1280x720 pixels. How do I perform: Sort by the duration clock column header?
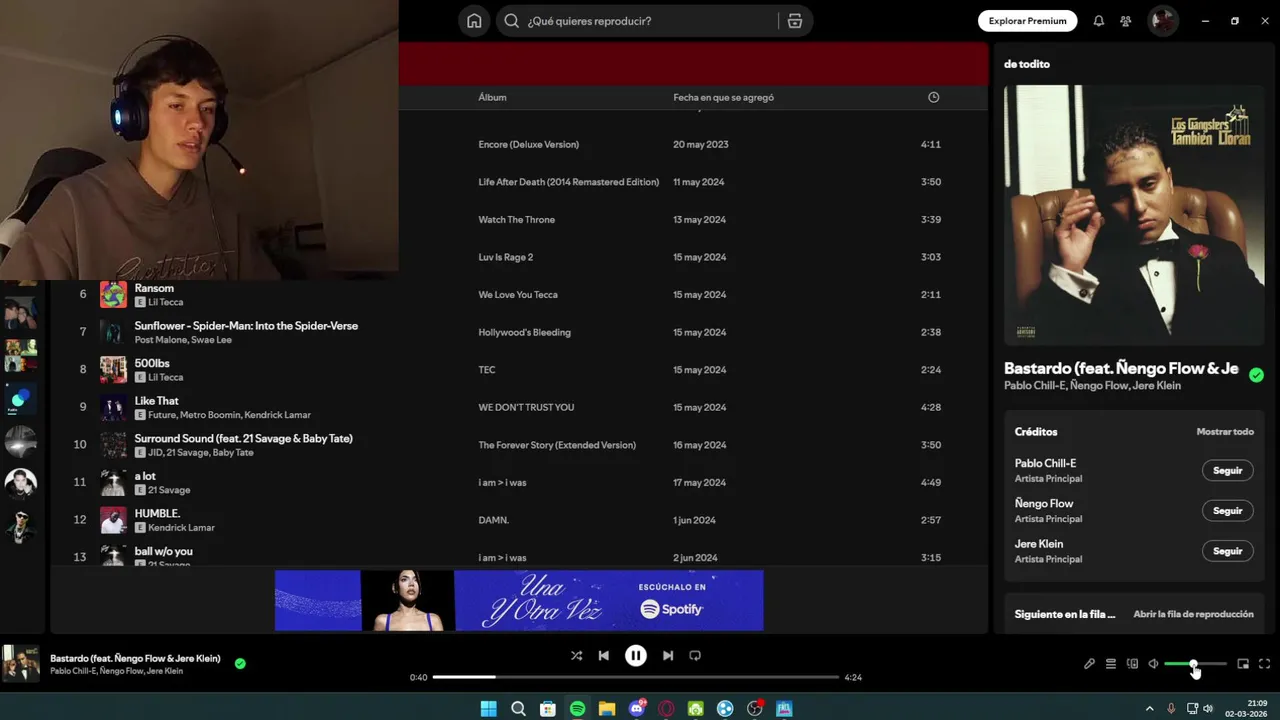click(x=933, y=97)
